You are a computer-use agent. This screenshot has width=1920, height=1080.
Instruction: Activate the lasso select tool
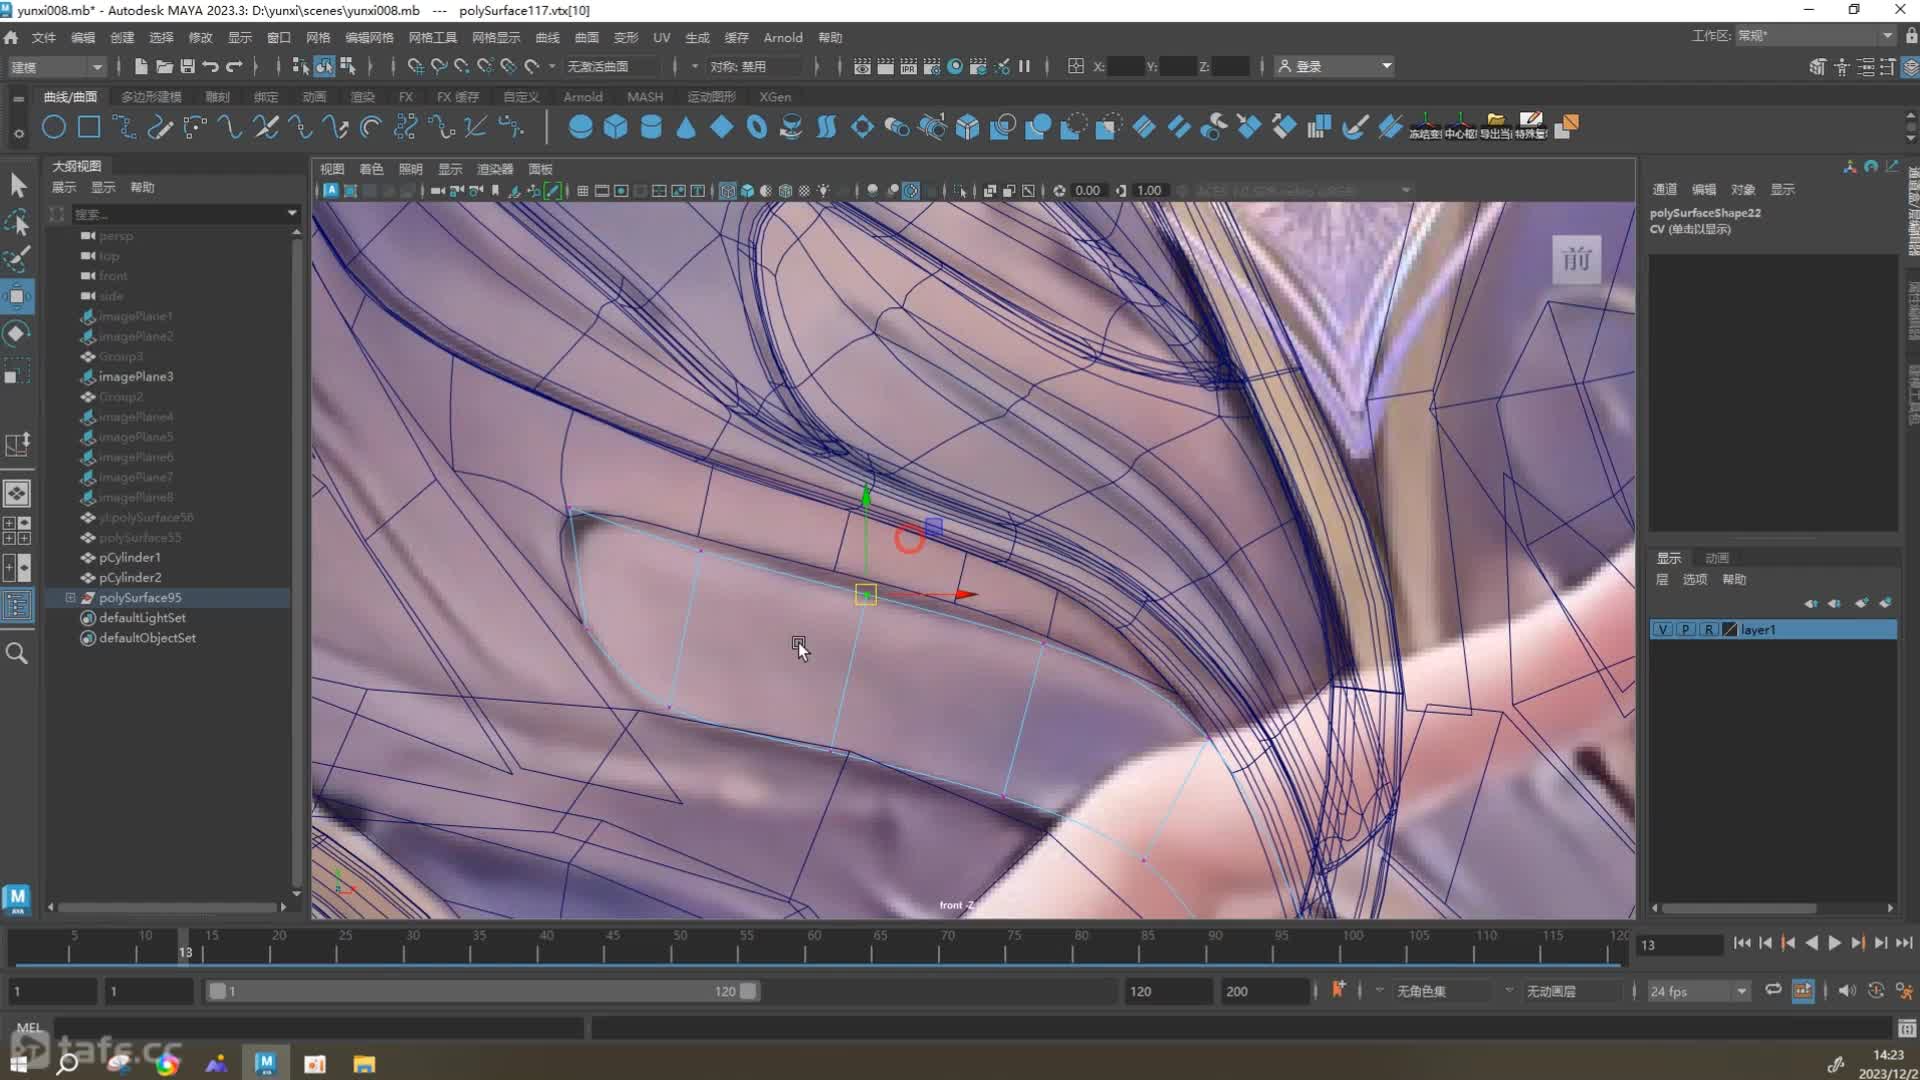pos(18,222)
